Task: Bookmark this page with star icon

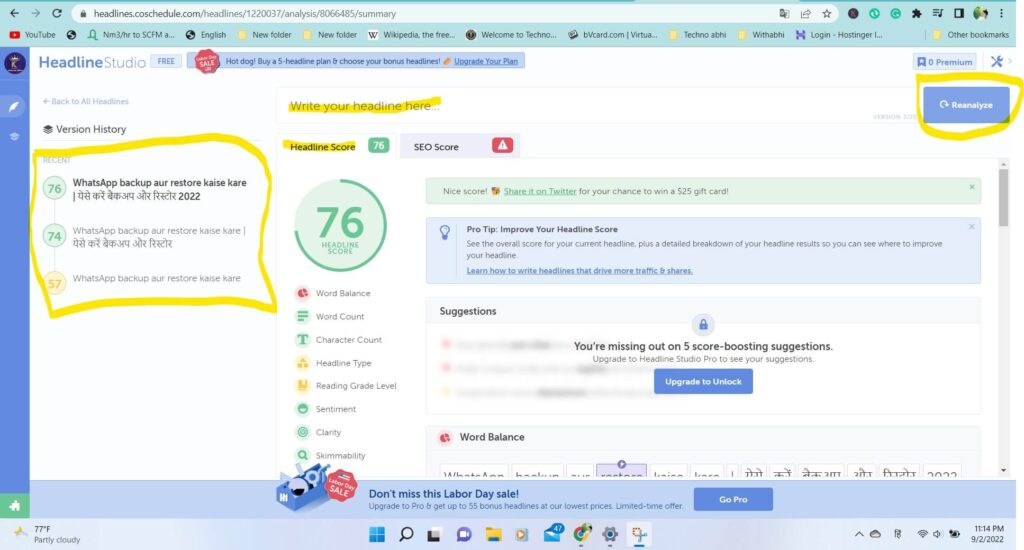Action: 827,14
